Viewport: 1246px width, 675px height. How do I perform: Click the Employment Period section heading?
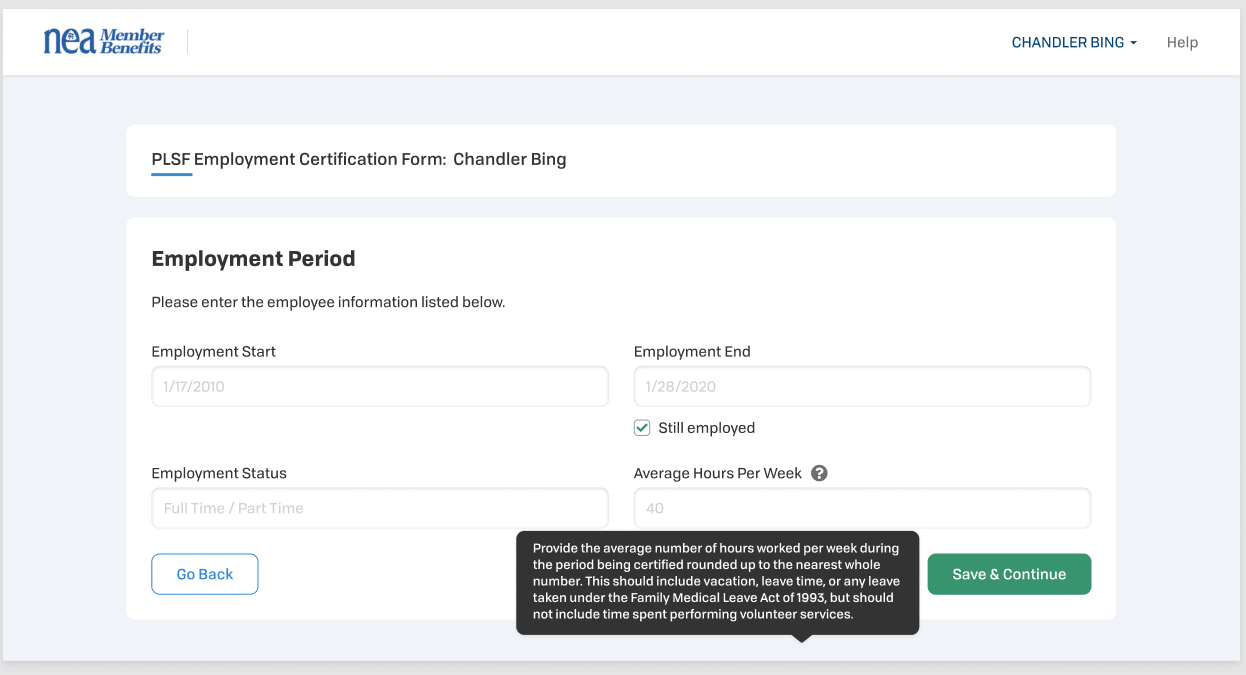tap(253, 258)
